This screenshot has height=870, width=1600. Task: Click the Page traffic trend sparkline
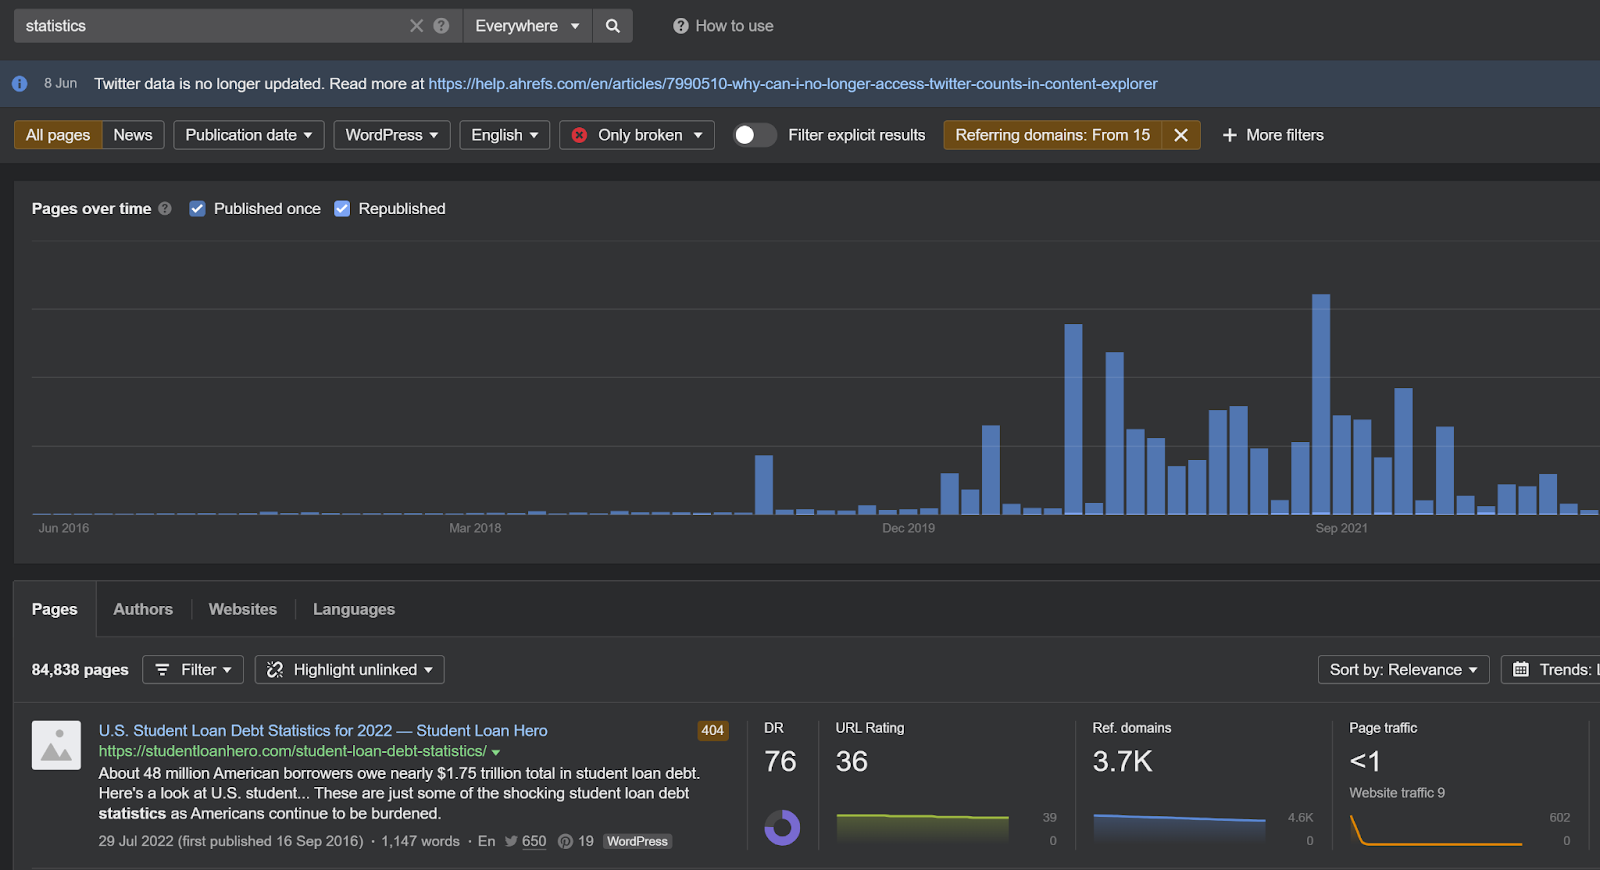pyautogui.click(x=1436, y=828)
